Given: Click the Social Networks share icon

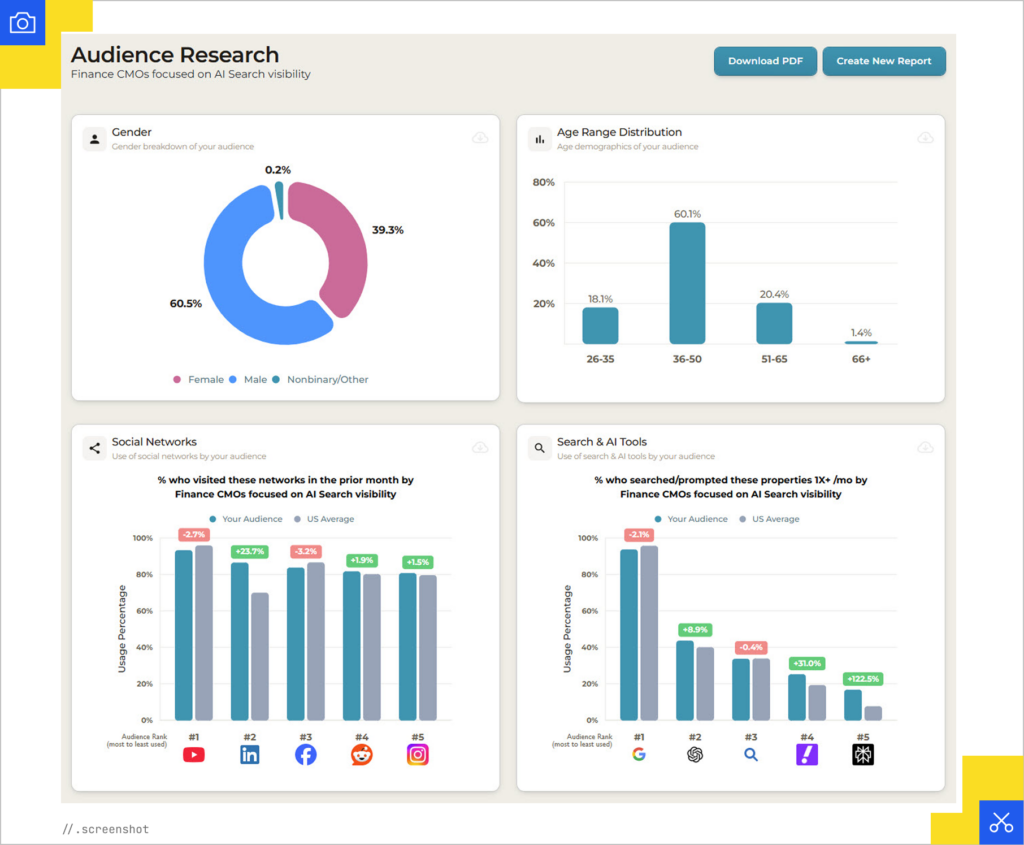Looking at the screenshot, I should click(95, 448).
